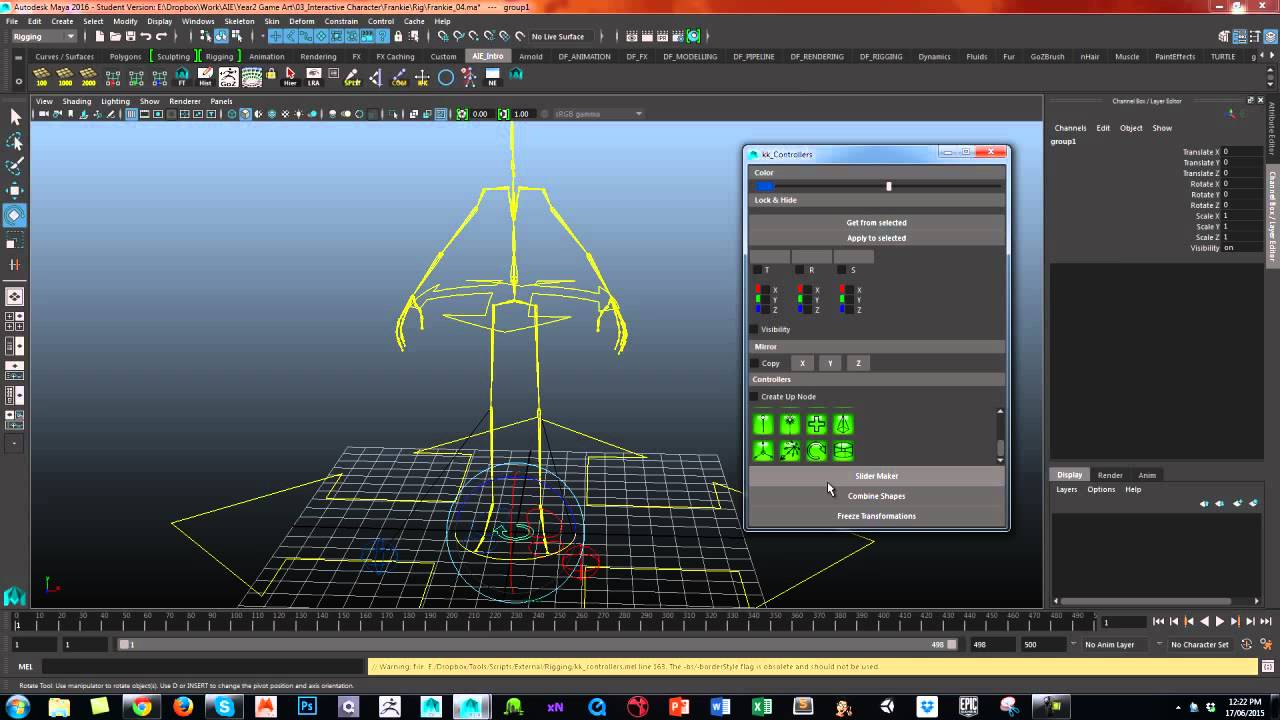Screen dimensions: 1280x720
Task: Choose the Lasso select tool
Action: 15,142
